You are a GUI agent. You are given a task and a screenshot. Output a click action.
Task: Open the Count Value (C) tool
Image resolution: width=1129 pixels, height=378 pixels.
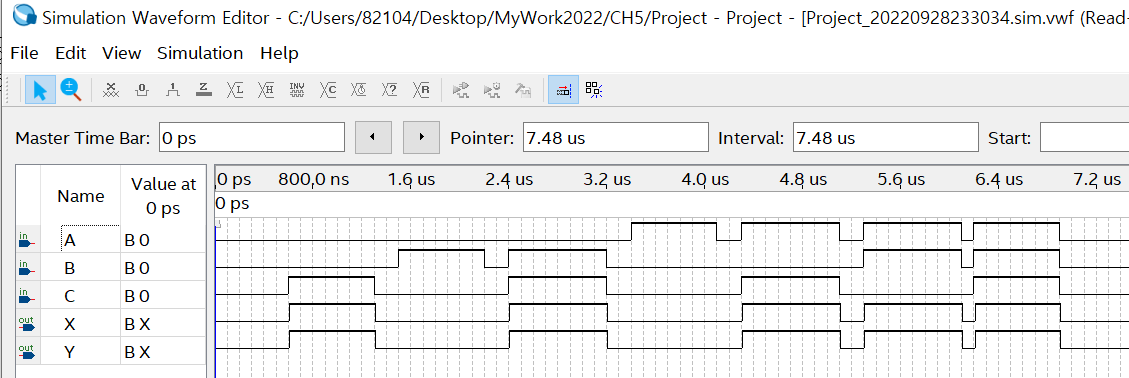[328, 90]
